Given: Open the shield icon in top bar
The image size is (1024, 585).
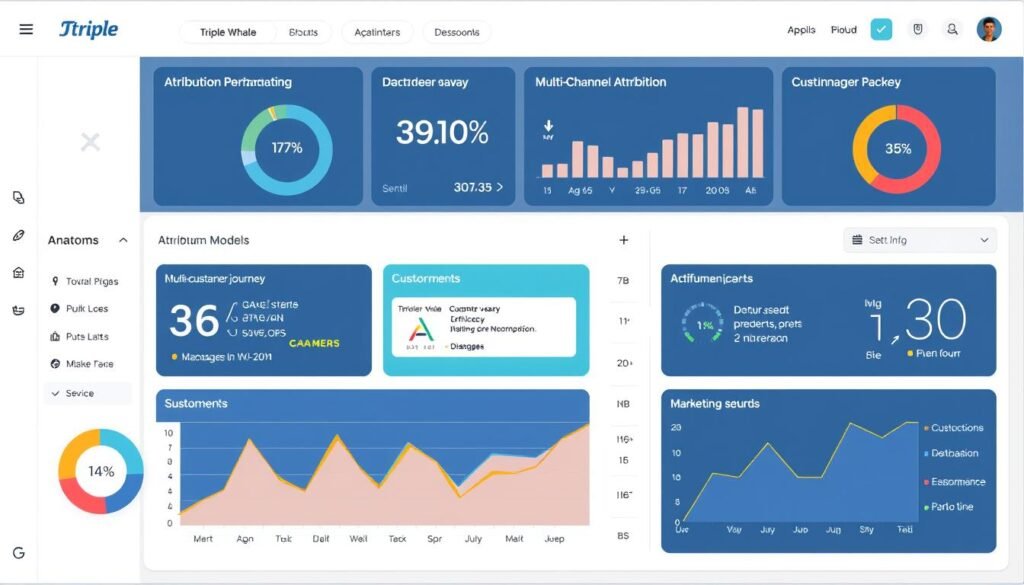Looking at the screenshot, I should [x=917, y=29].
